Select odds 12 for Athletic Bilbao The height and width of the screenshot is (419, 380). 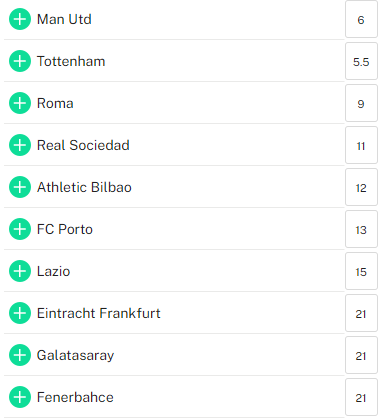pos(361,187)
